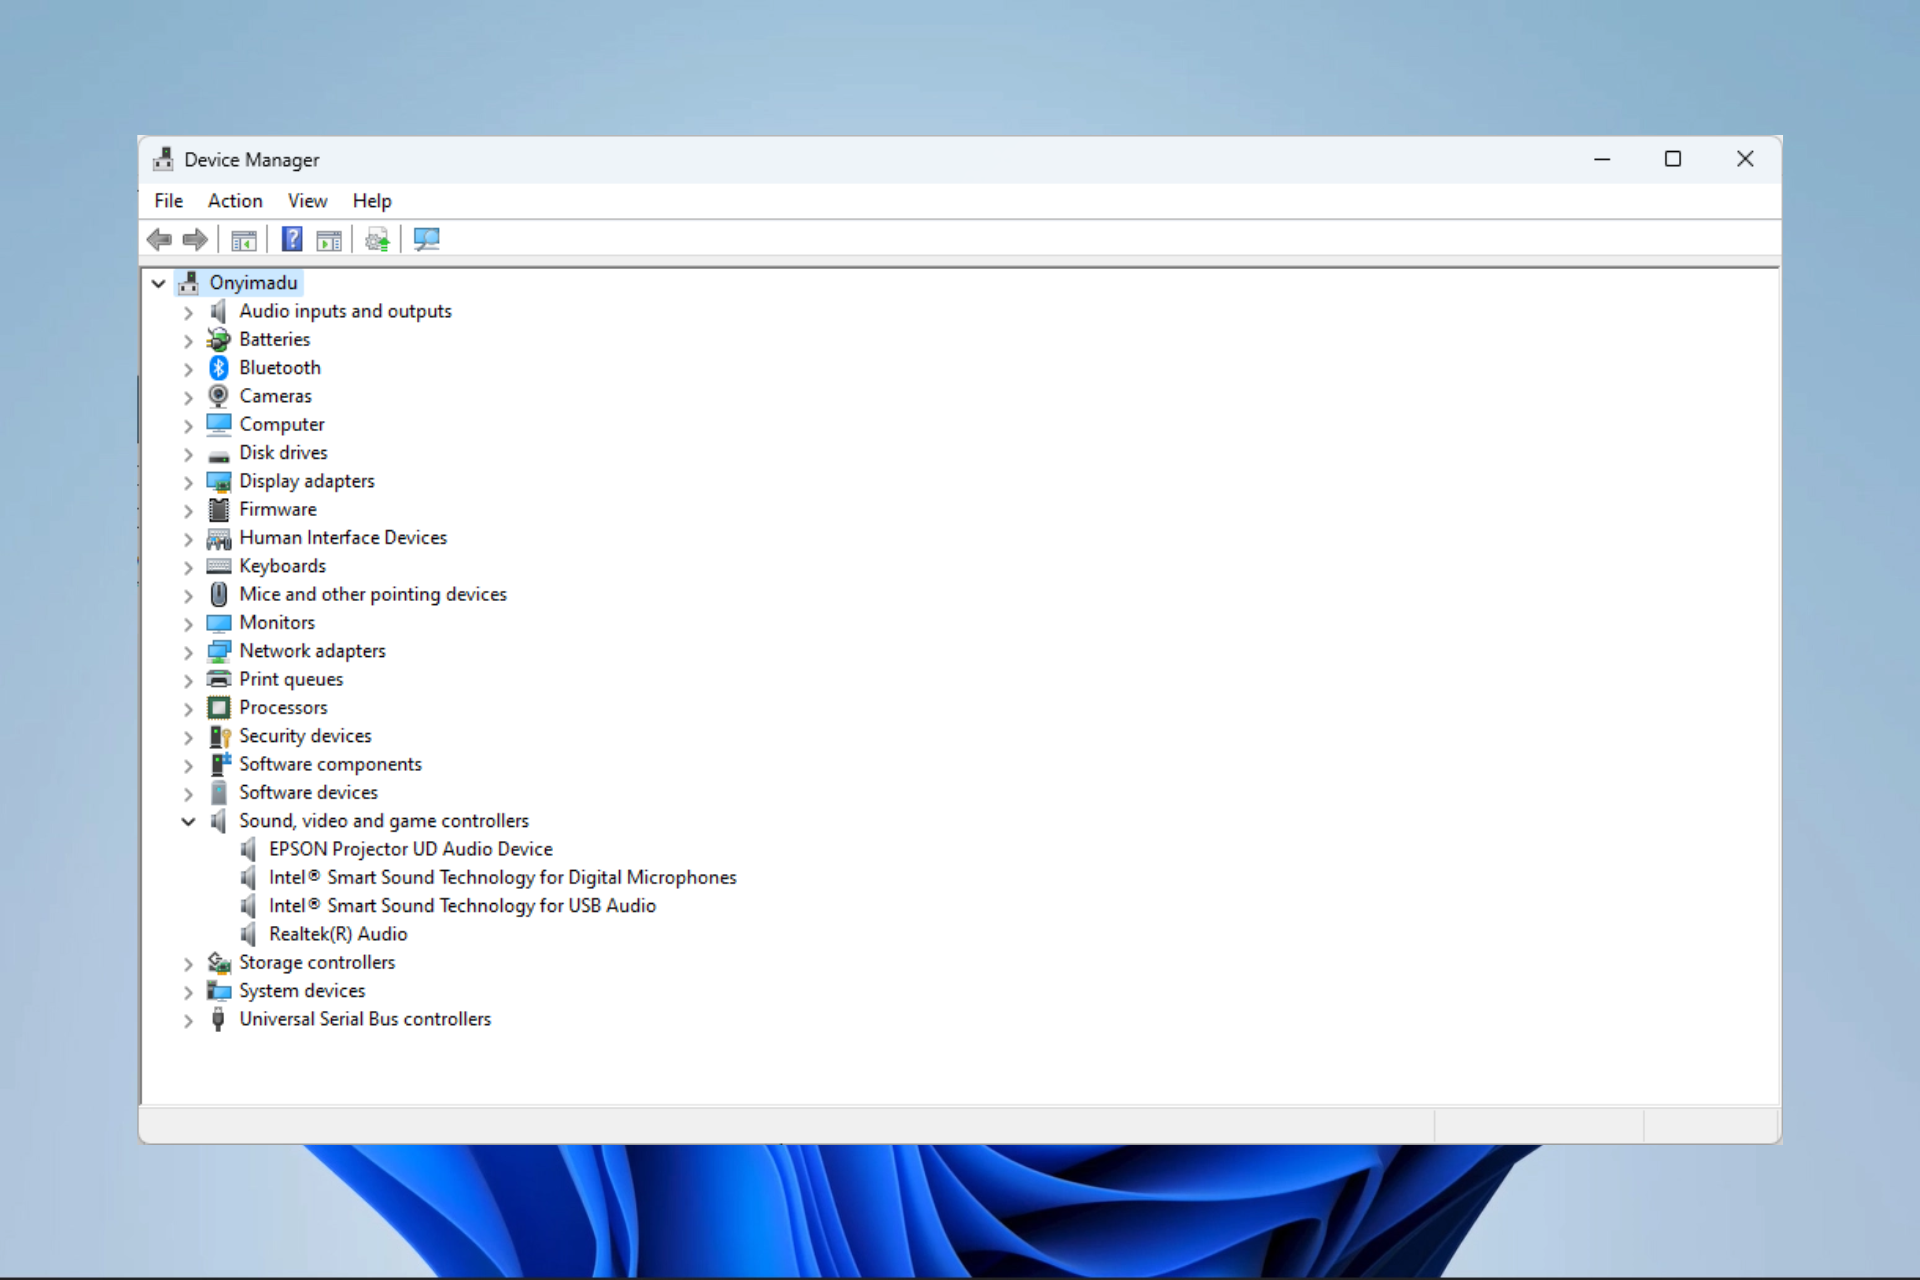Open the View menu
The height and width of the screenshot is (1280, 1920).
(x=307, y=201)
